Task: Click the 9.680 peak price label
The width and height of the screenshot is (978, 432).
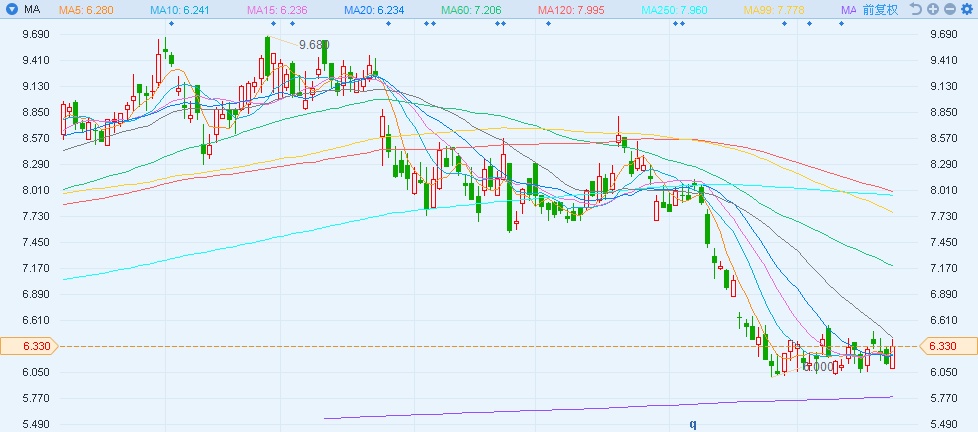Action: [x=313, y=45]
